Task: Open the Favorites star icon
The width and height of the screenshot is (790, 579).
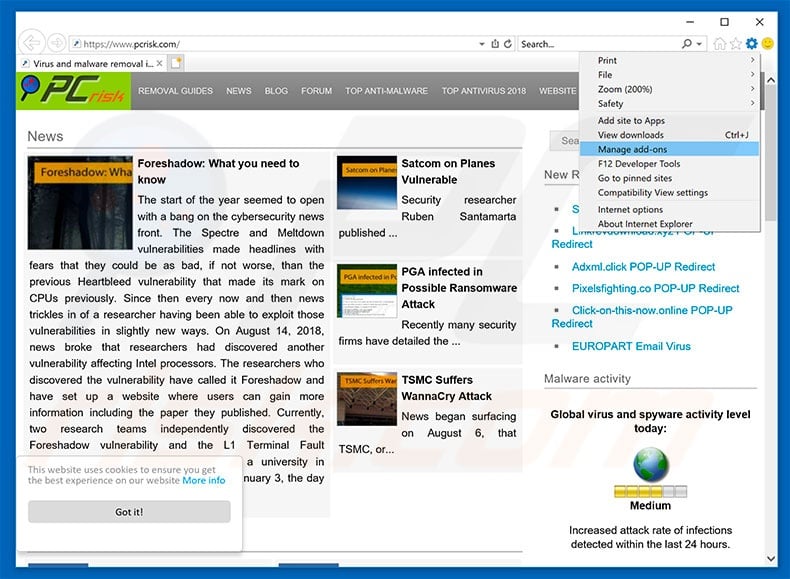Action: click(x=736, y=44)
